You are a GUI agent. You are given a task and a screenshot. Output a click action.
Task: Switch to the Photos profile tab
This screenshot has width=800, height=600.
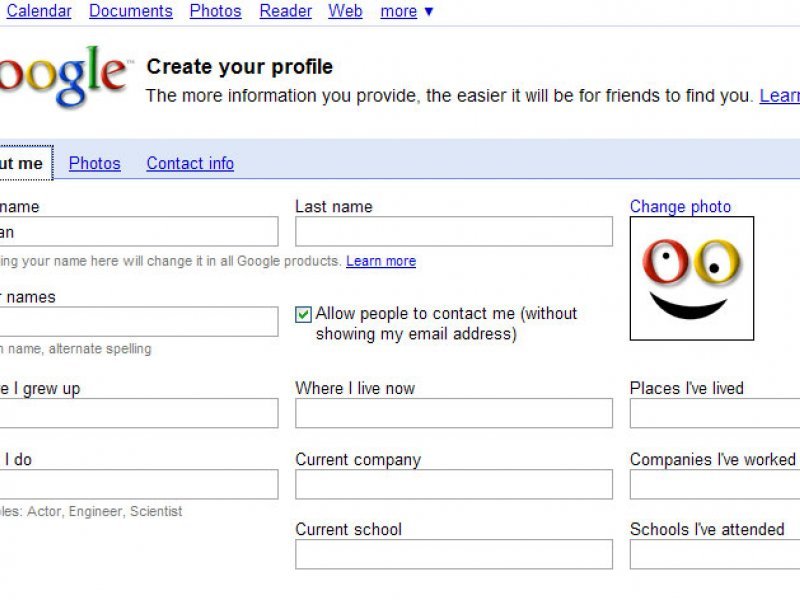pos(94,163)
